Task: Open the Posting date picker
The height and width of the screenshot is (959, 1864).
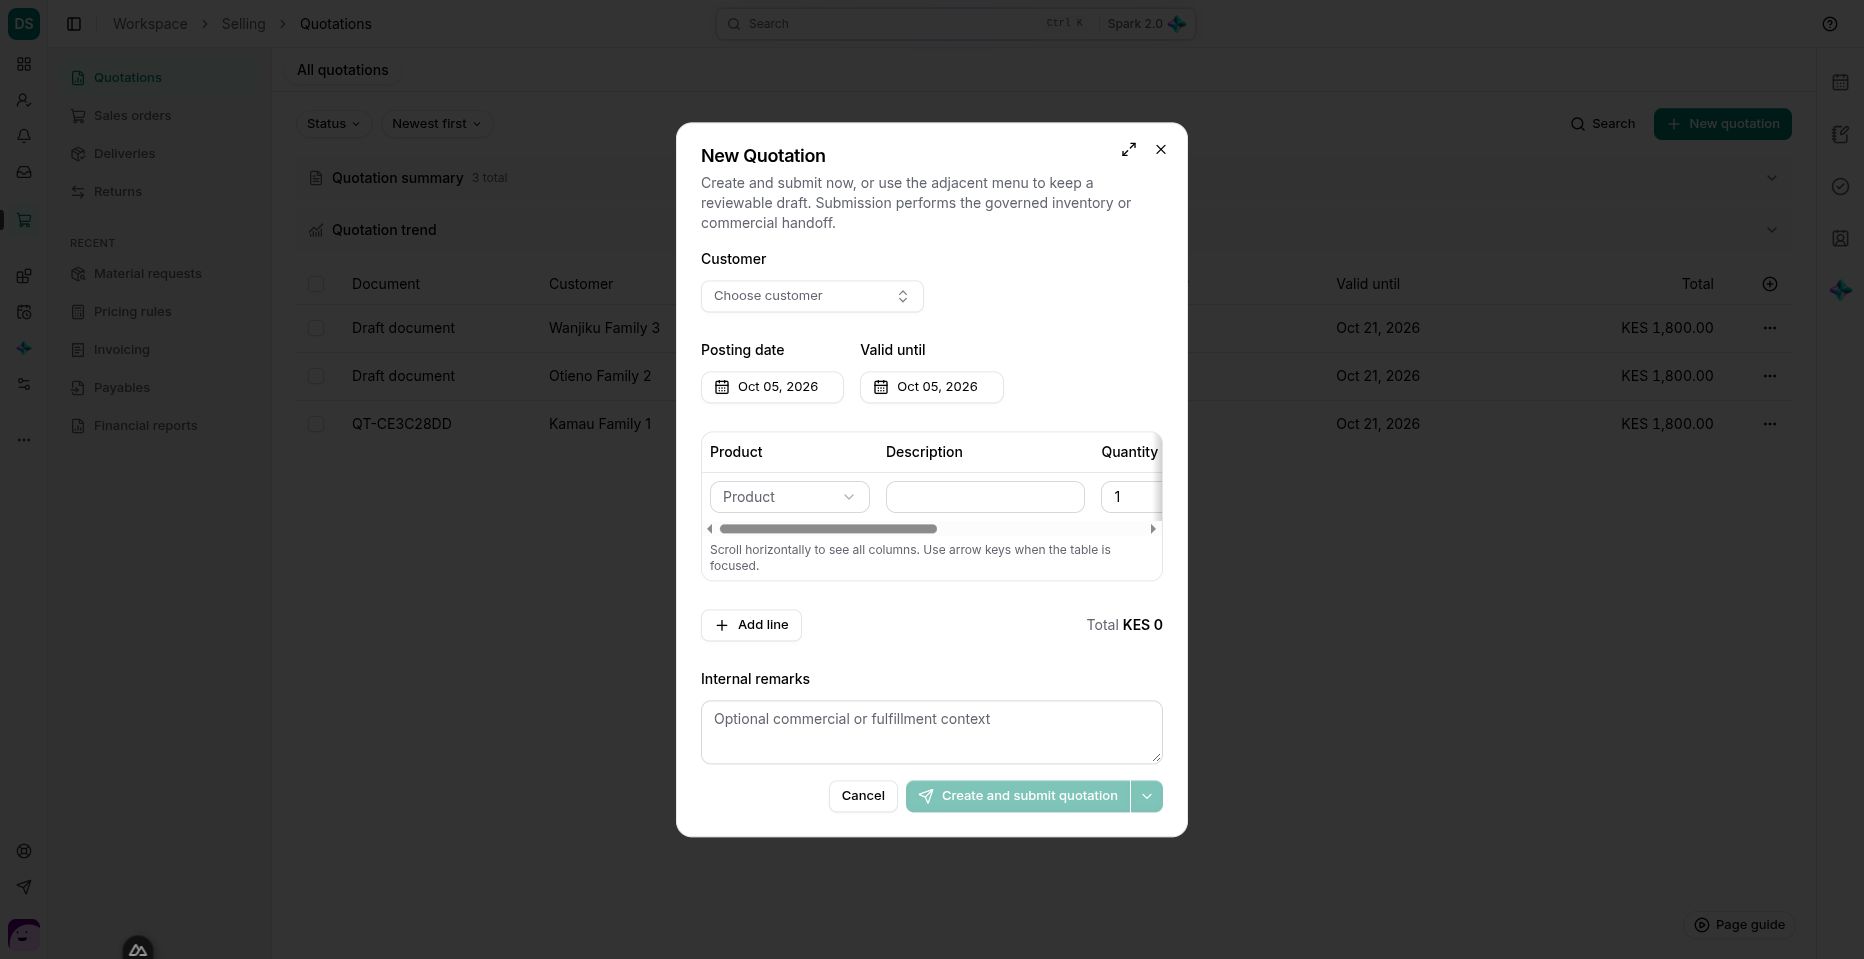Action: [x=772, y=387]
